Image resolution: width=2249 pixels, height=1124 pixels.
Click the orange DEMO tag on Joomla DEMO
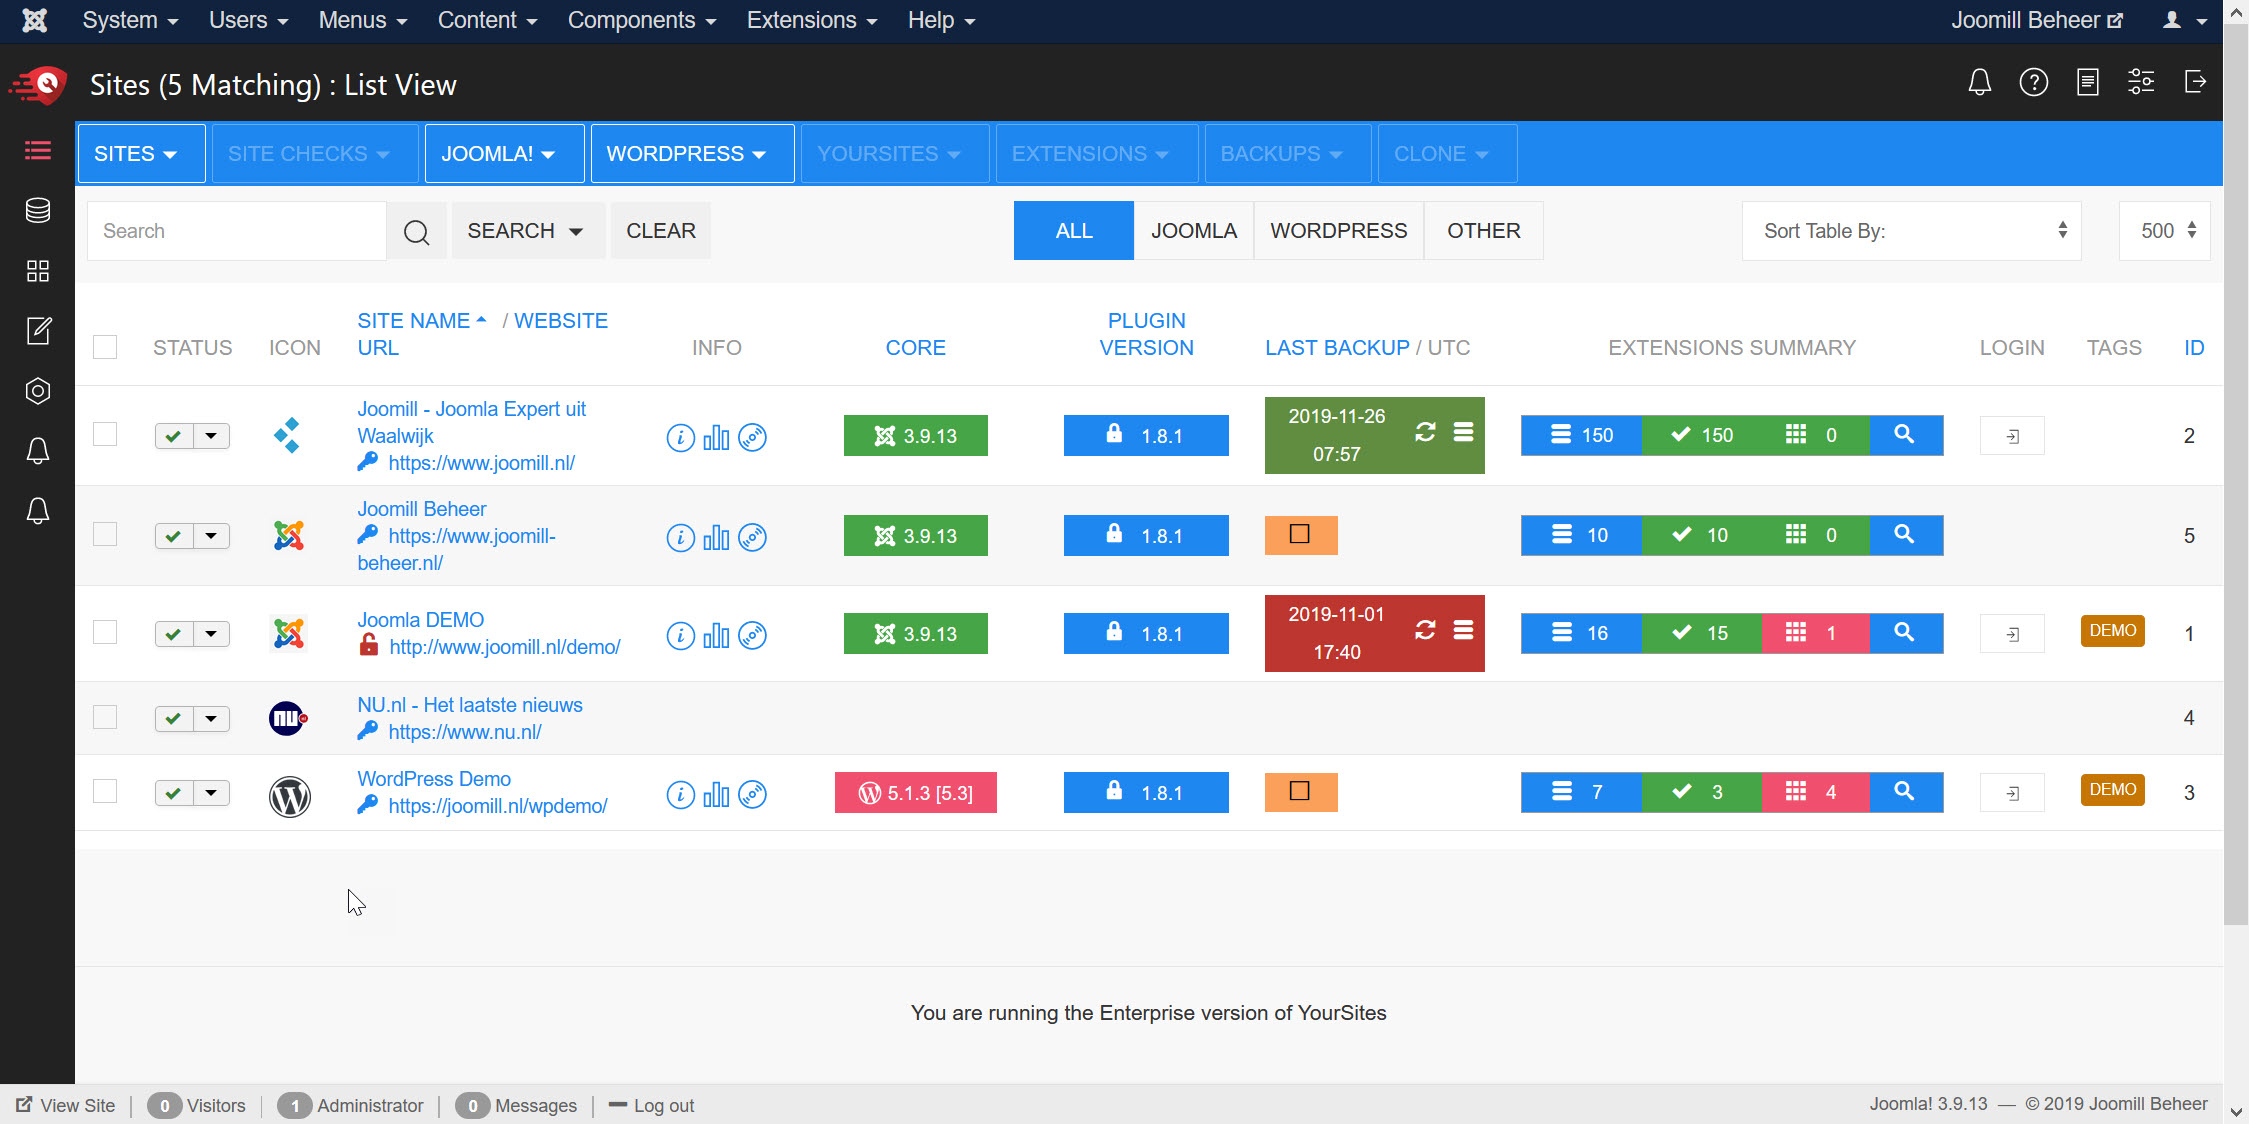[2112, 631]
